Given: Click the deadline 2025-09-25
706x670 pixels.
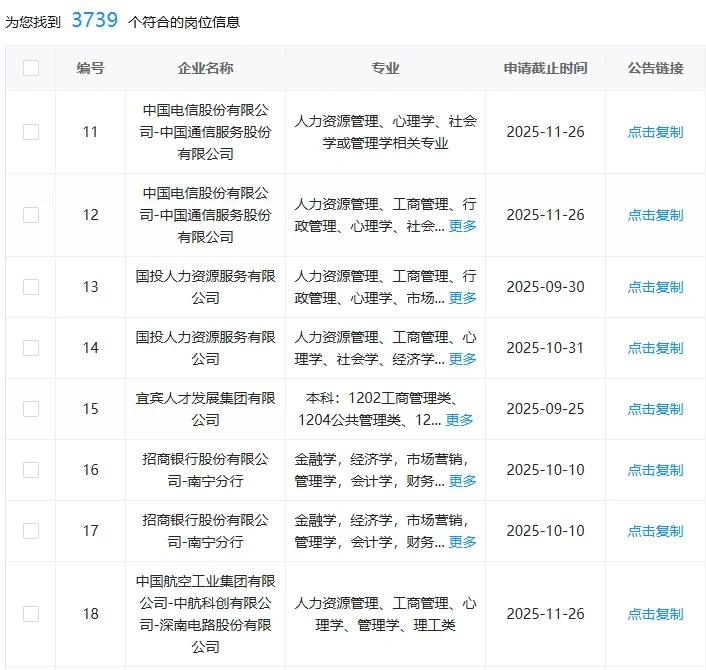Looking at the screenshot, I should coord(545,409).
